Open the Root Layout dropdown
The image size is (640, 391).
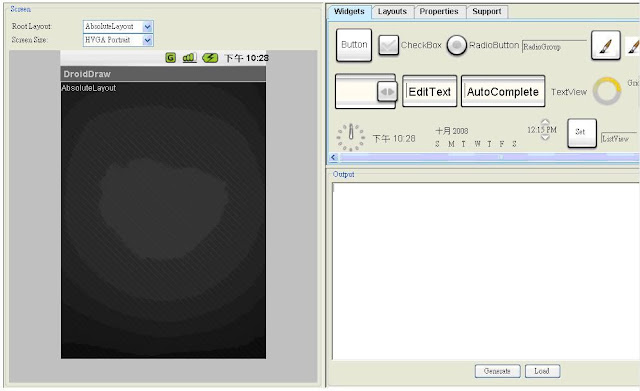pos(118,27)
